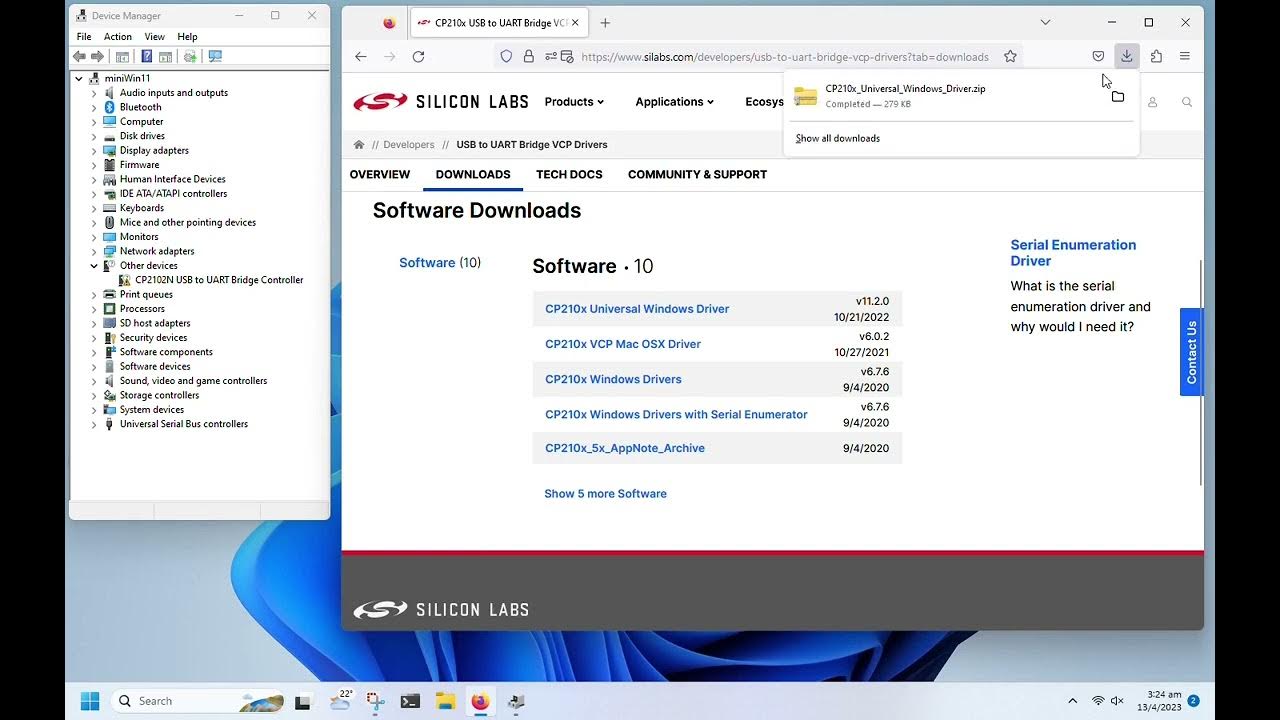
Task: Open the Firefox hamburger application menu
Action: coord(1185,57)
